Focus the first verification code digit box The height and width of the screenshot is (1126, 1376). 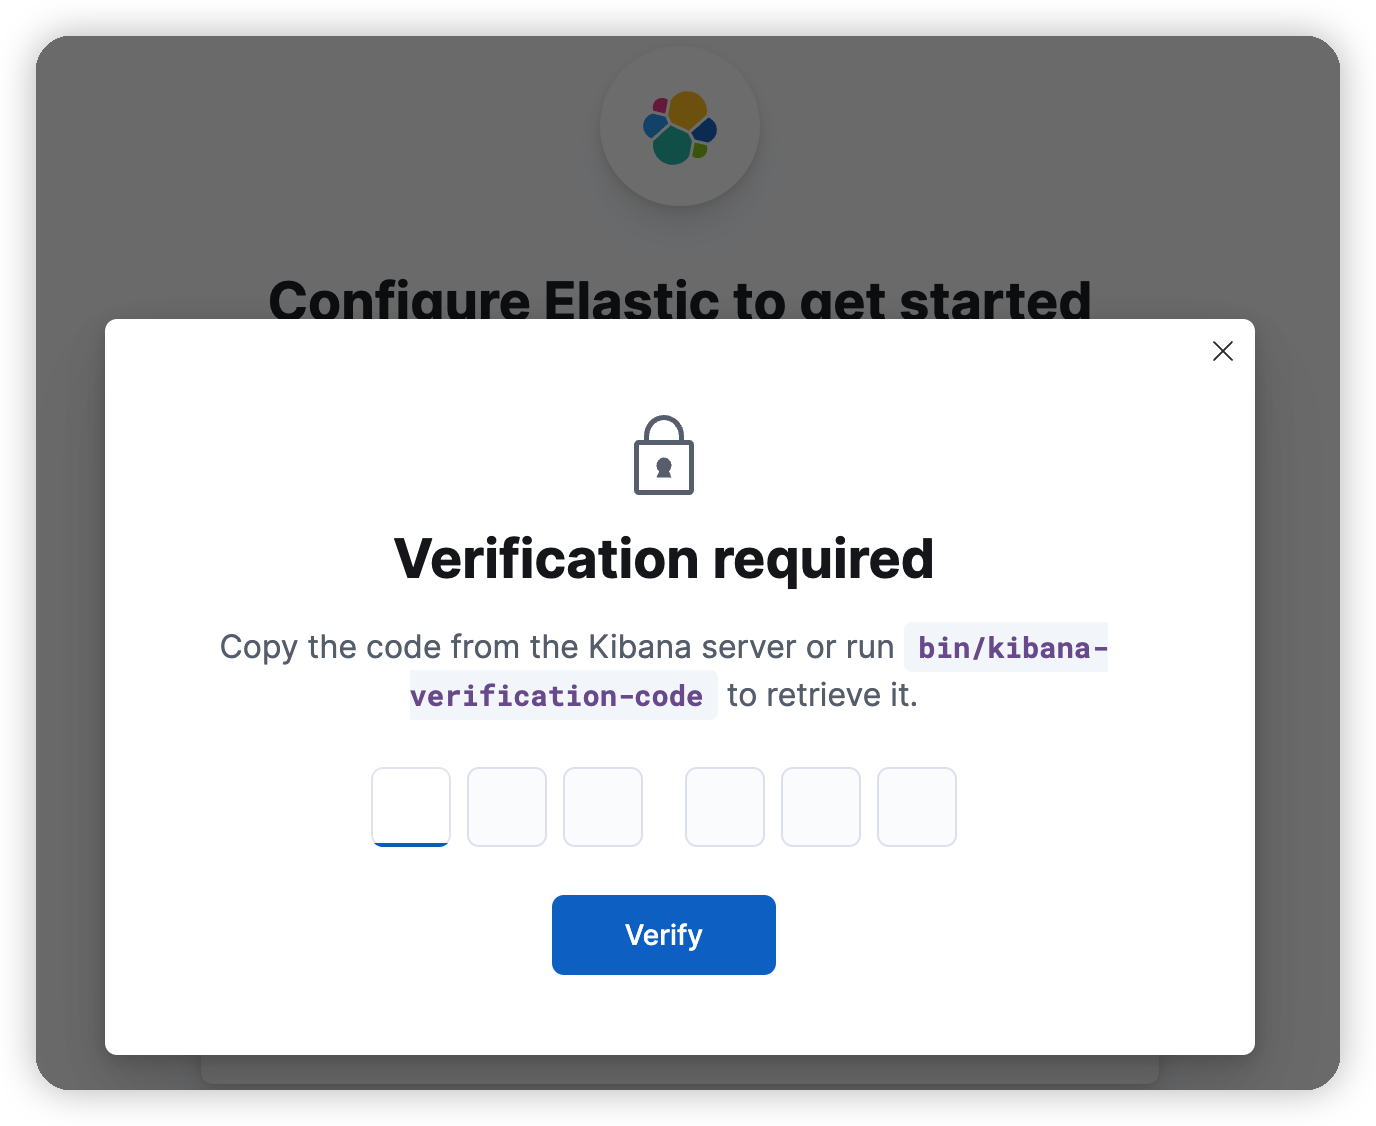411,806
